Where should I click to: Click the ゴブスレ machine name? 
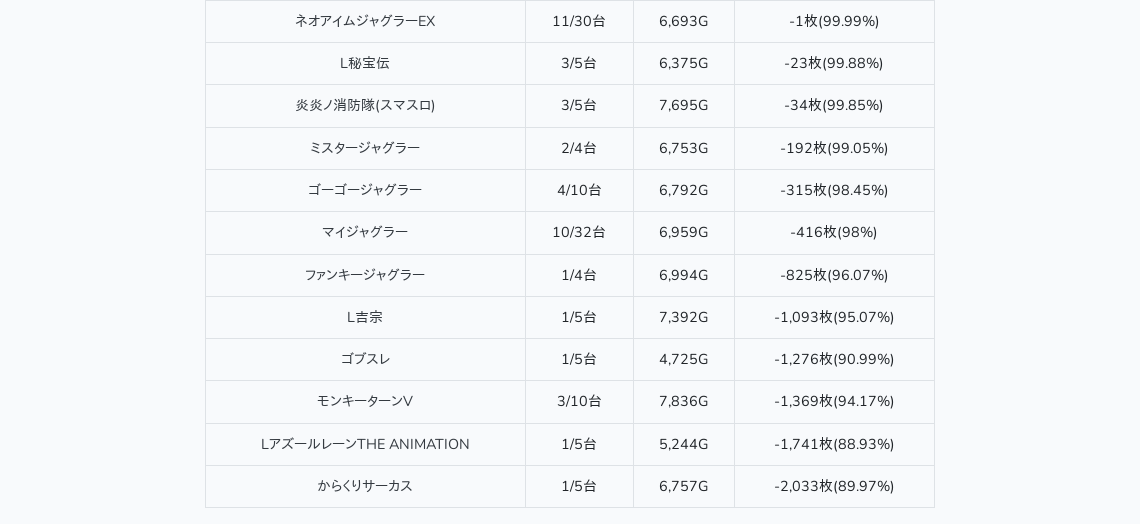(365, 359)
